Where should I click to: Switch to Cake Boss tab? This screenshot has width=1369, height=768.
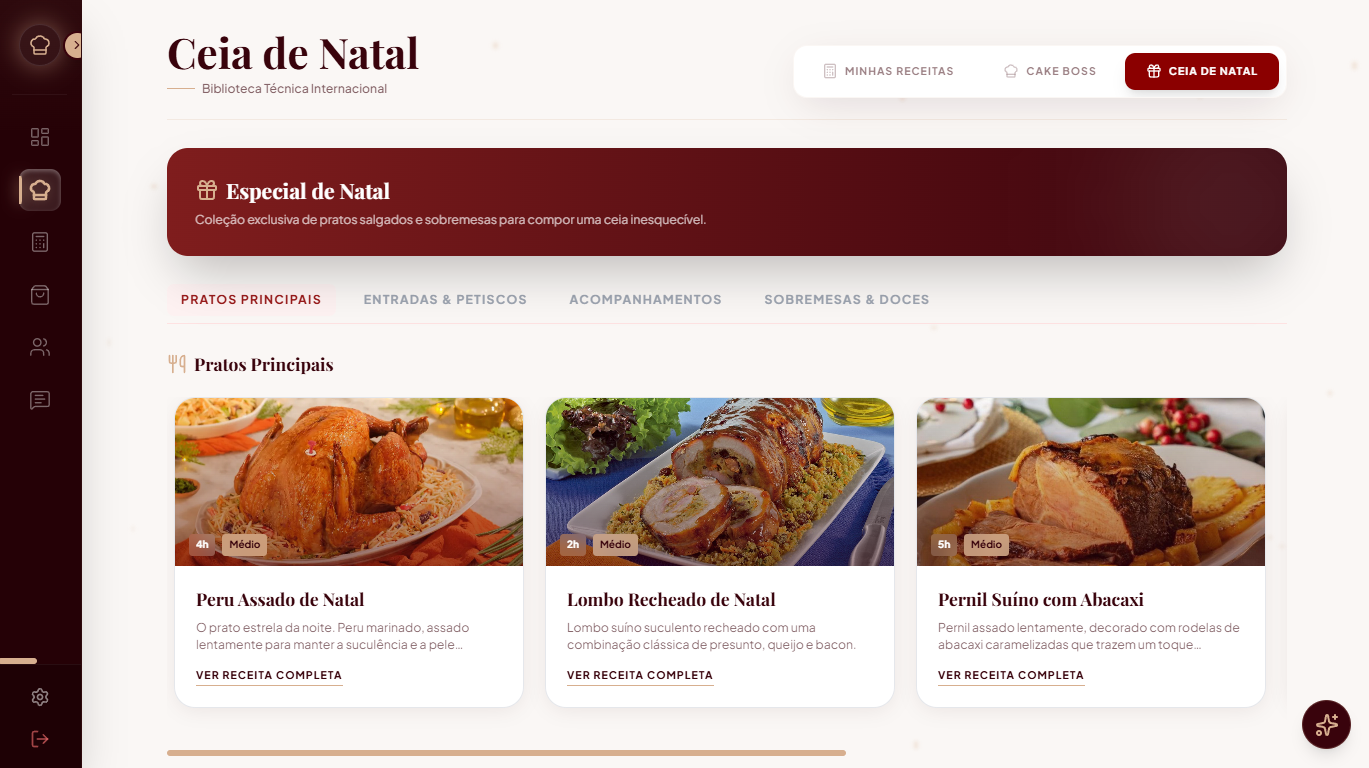click(1050, 71)
